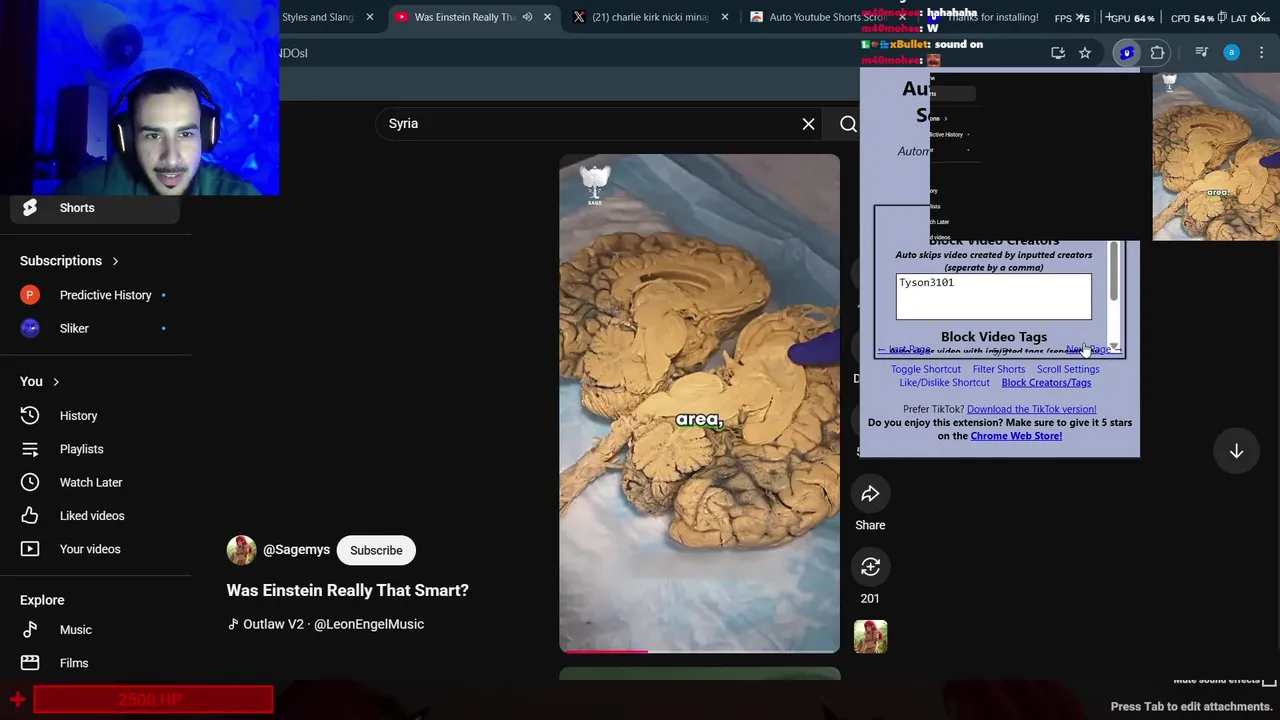
Task: Open the @Sagemys channel avatar
Action: (x=241, y=550)
